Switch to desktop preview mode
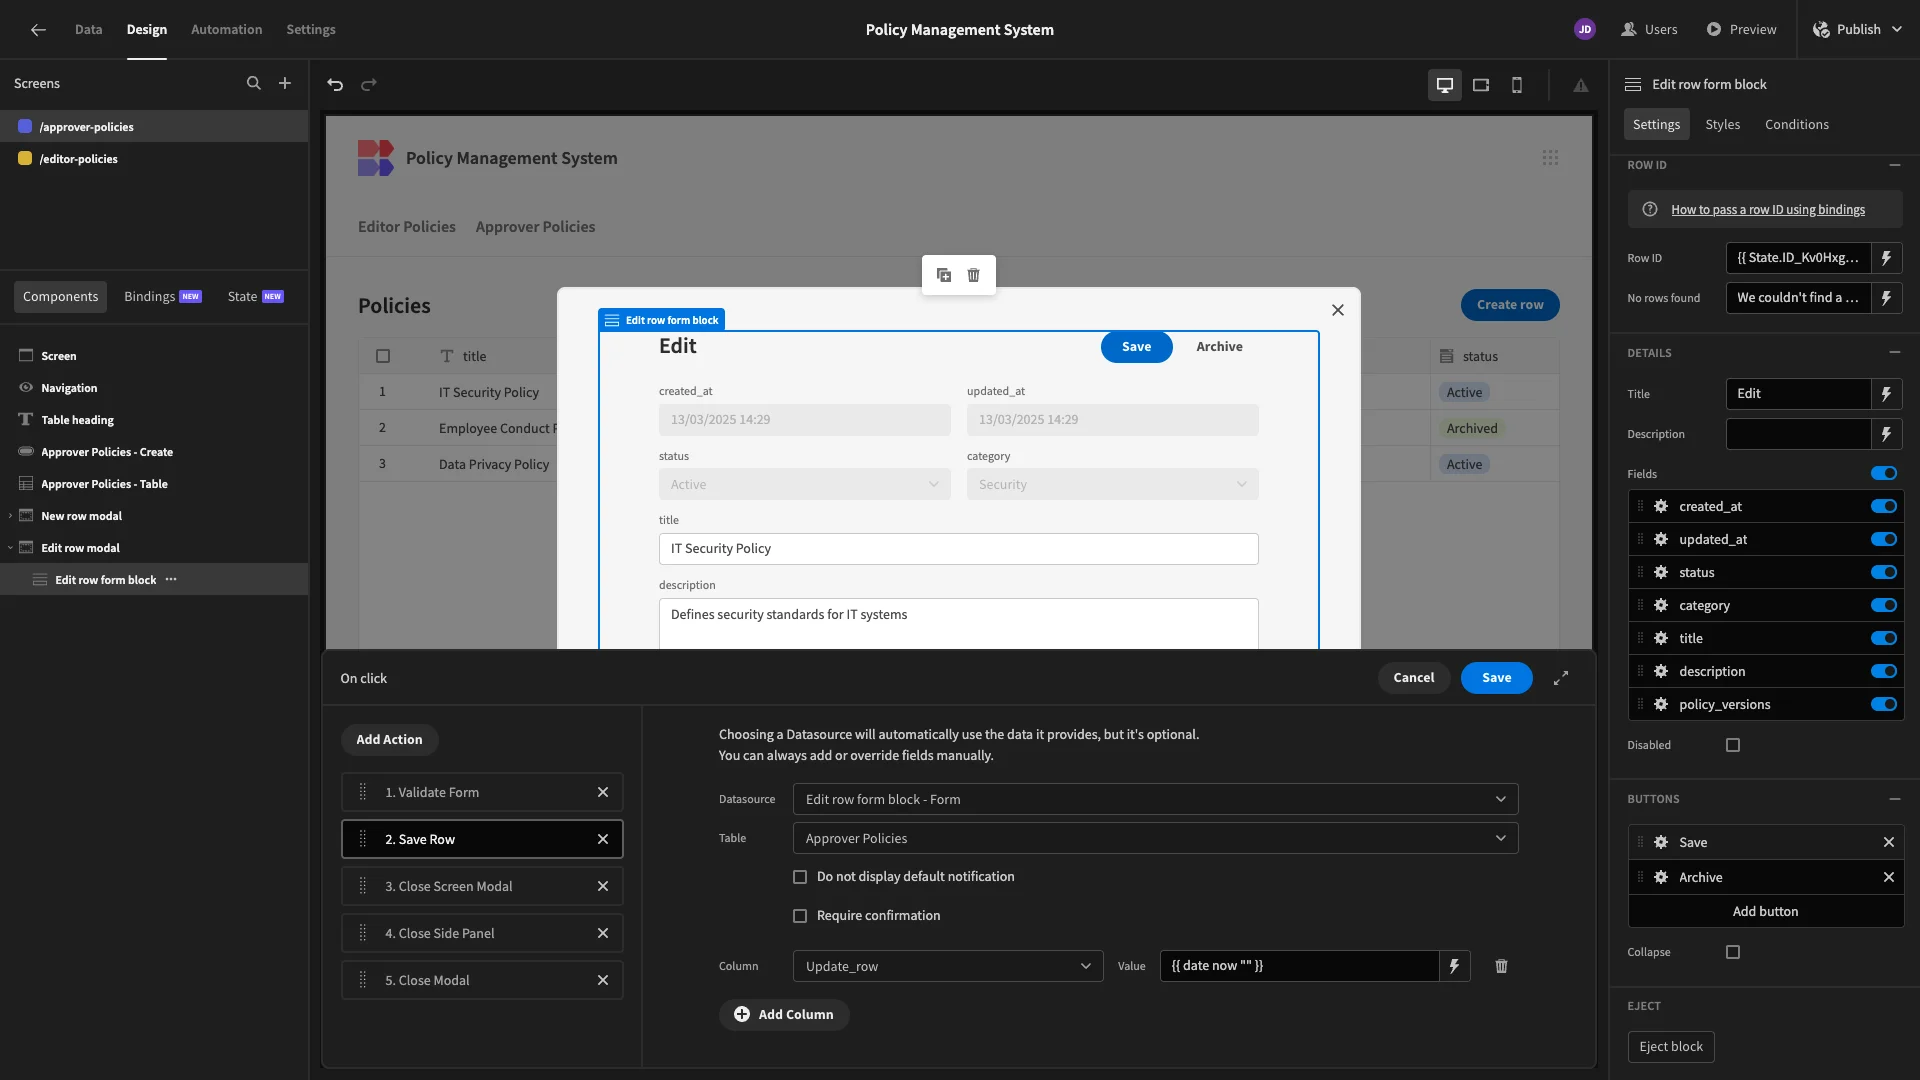1920x1080 pixels. tap(1445, 85)
